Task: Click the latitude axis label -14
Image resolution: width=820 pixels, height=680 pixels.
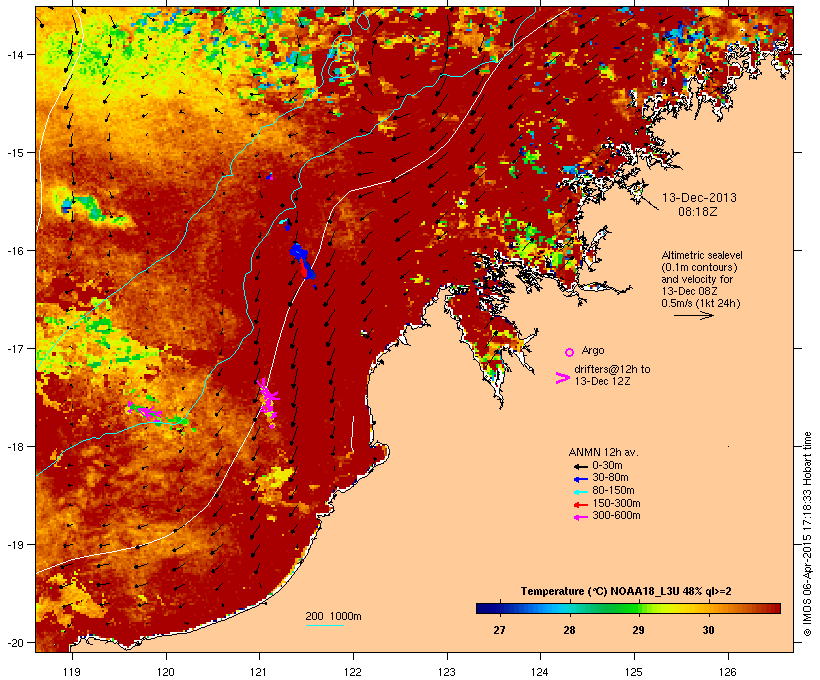Action: pyautogui.click(x=15, y=54)
